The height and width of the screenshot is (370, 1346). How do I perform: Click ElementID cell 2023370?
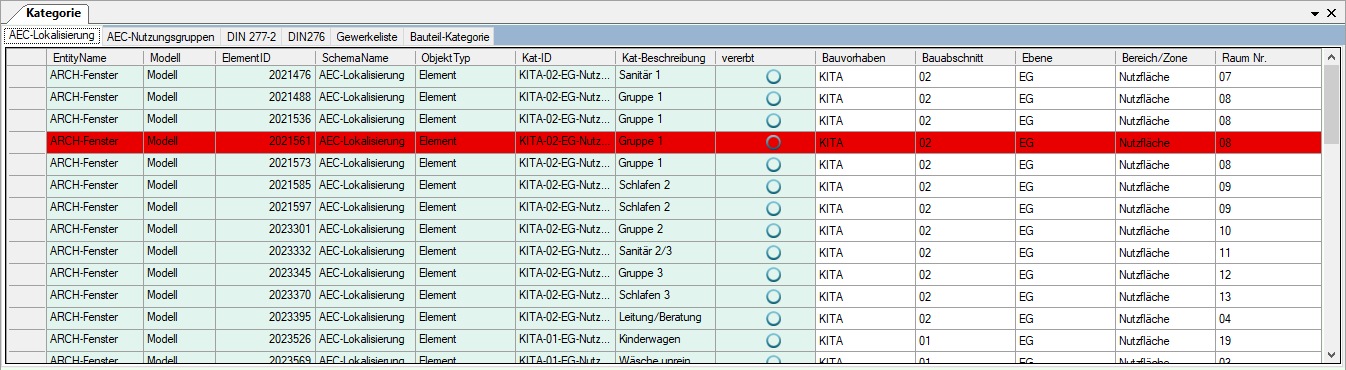click(x=265, y=296)
